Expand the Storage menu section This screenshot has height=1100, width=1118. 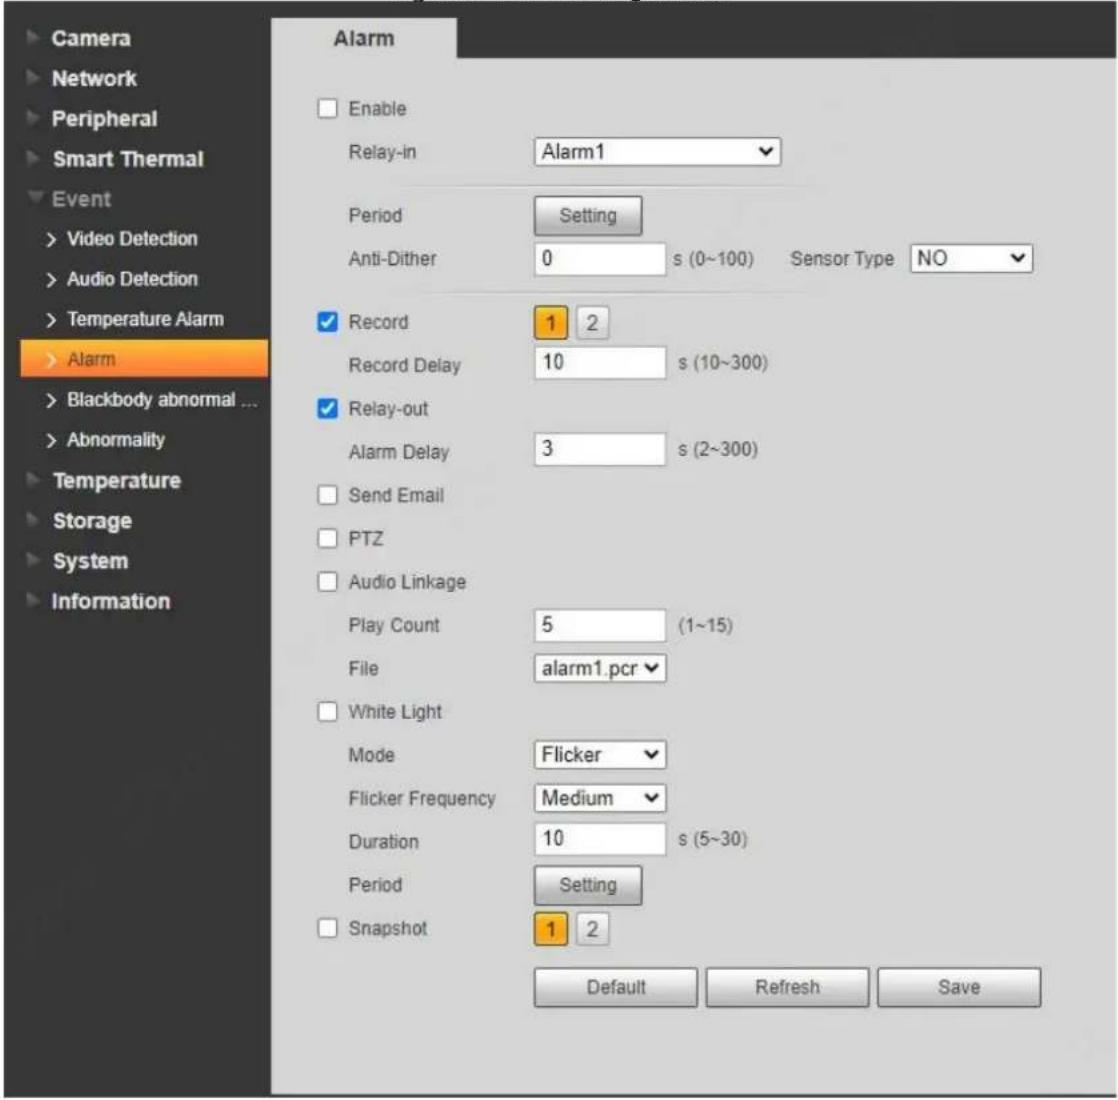(x=92, y=520)
